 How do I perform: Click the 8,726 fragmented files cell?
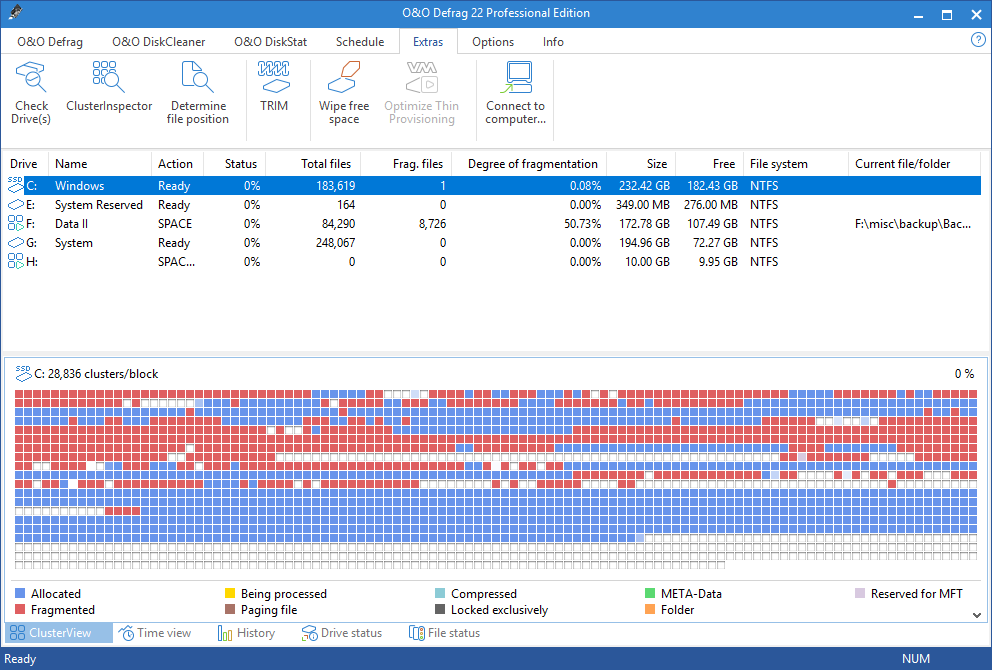coord(432,223)
